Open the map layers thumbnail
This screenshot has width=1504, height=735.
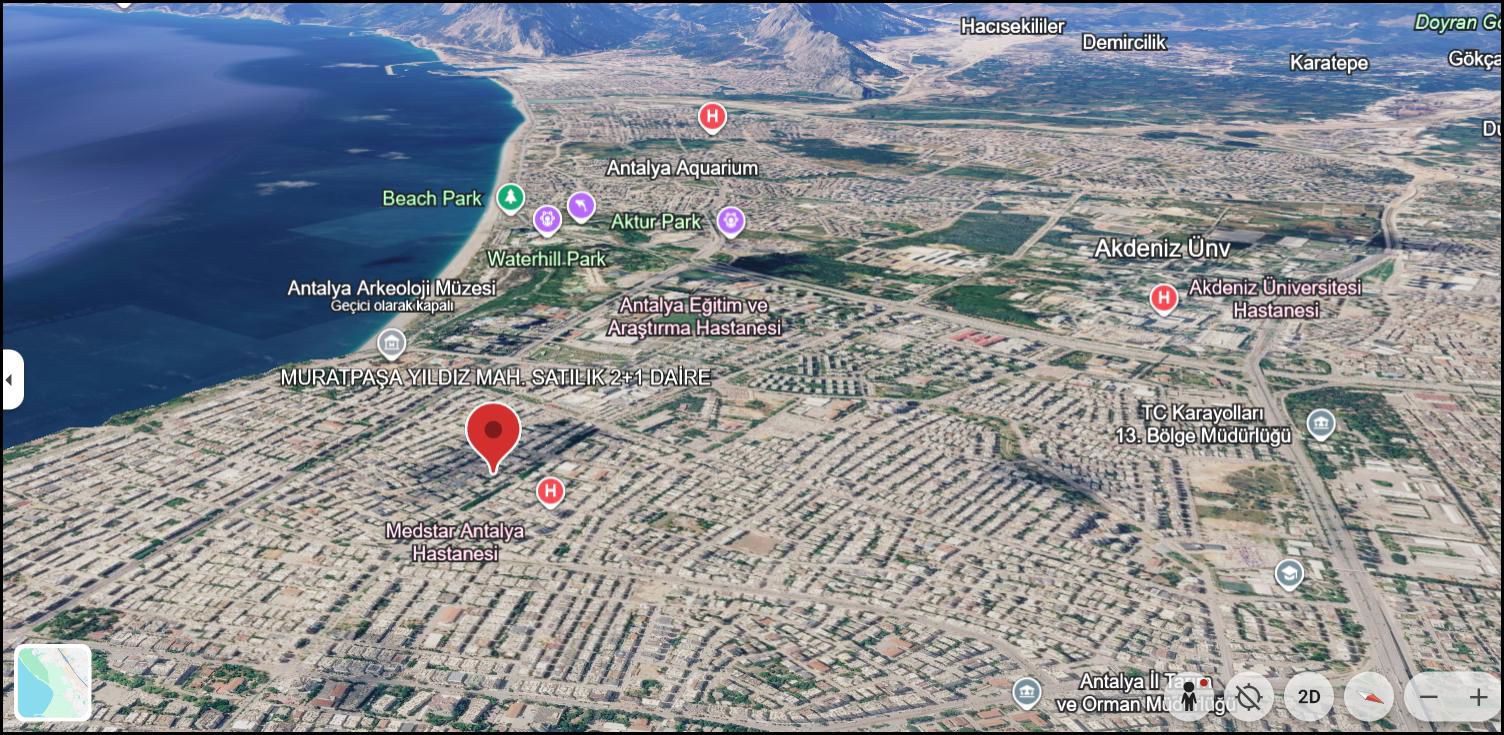[x=53, y=683]
